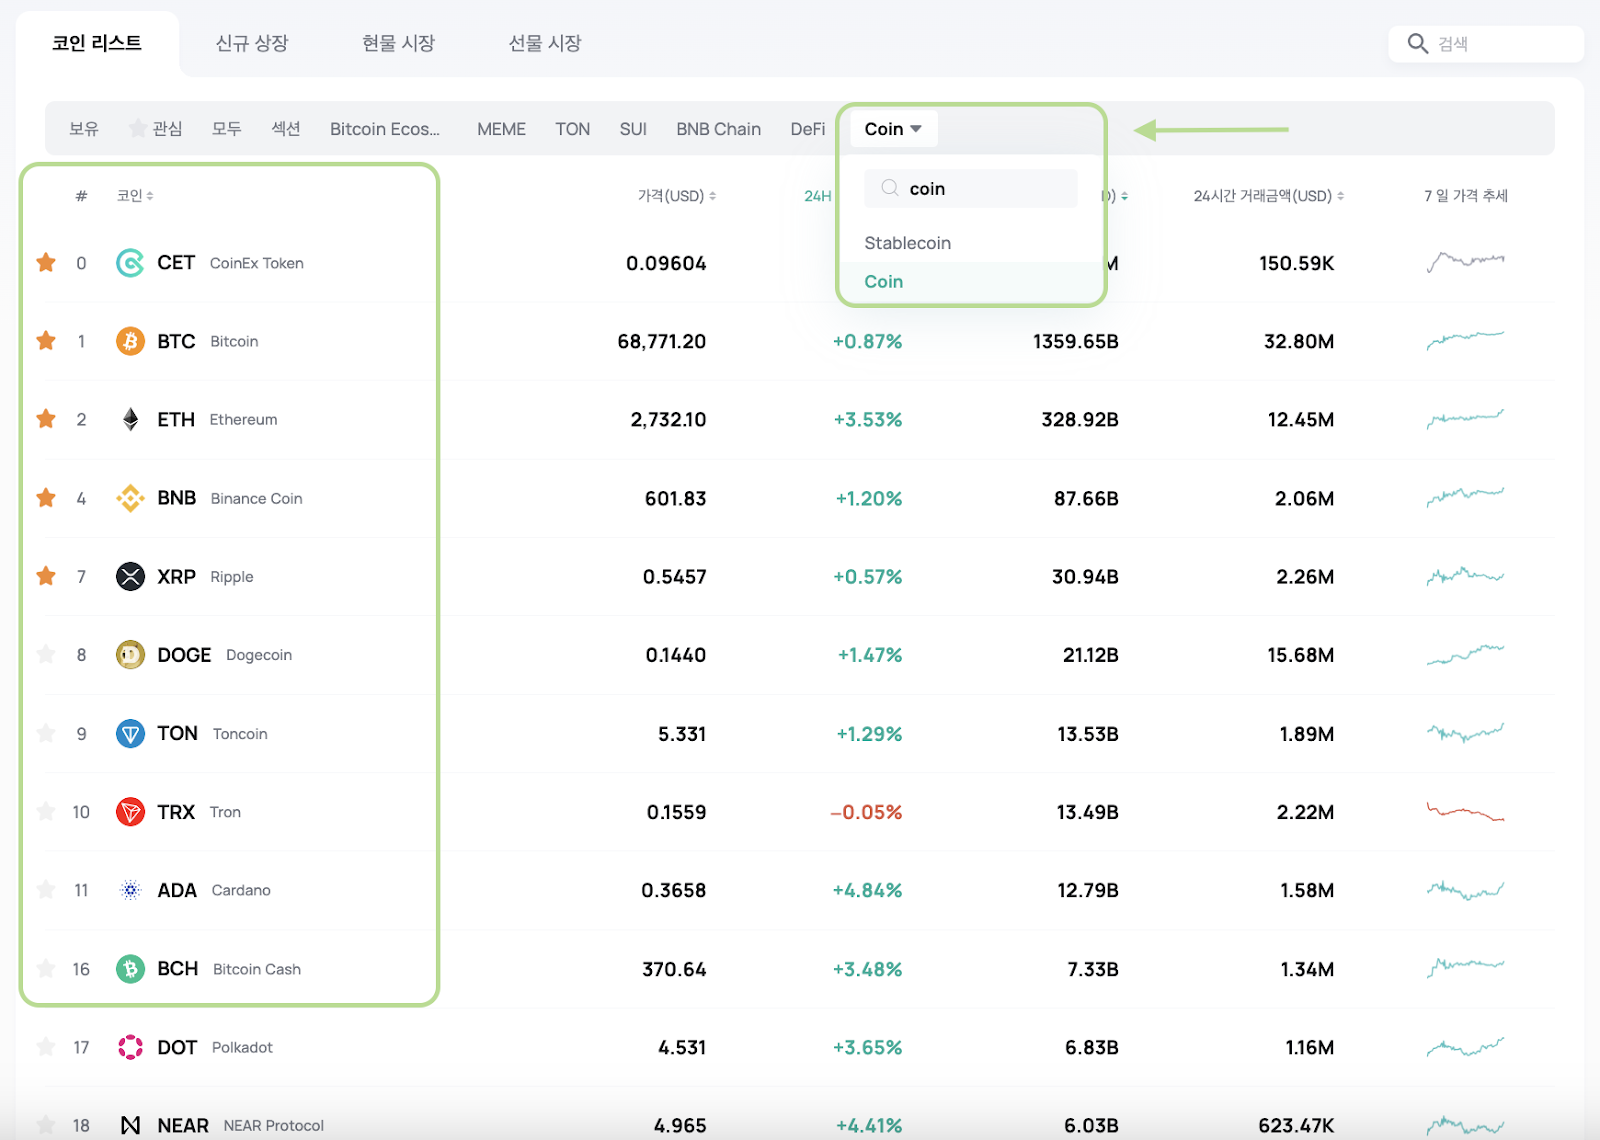Click the Bitcoin coin logo icon
Viewport: 1600px width, 1140px height.
(131, 341)
